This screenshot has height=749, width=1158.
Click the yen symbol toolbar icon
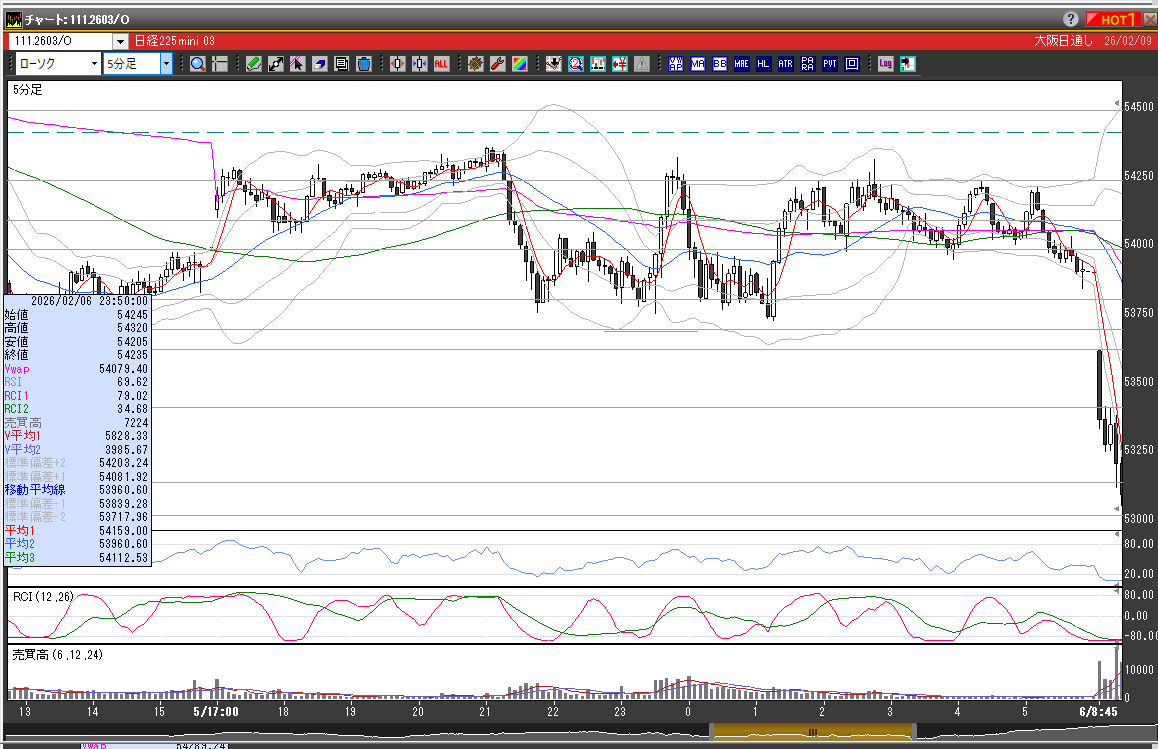[619, 64]
